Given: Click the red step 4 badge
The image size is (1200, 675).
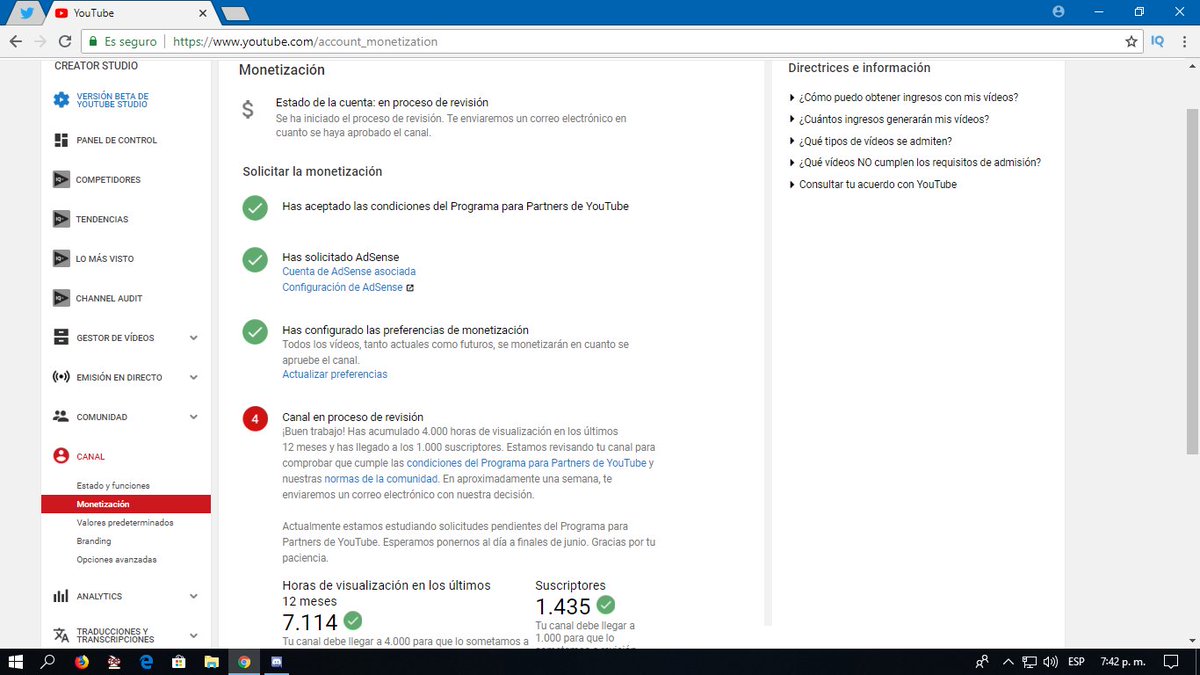Looking at the screenshot, I should click(x=255, y=419).
